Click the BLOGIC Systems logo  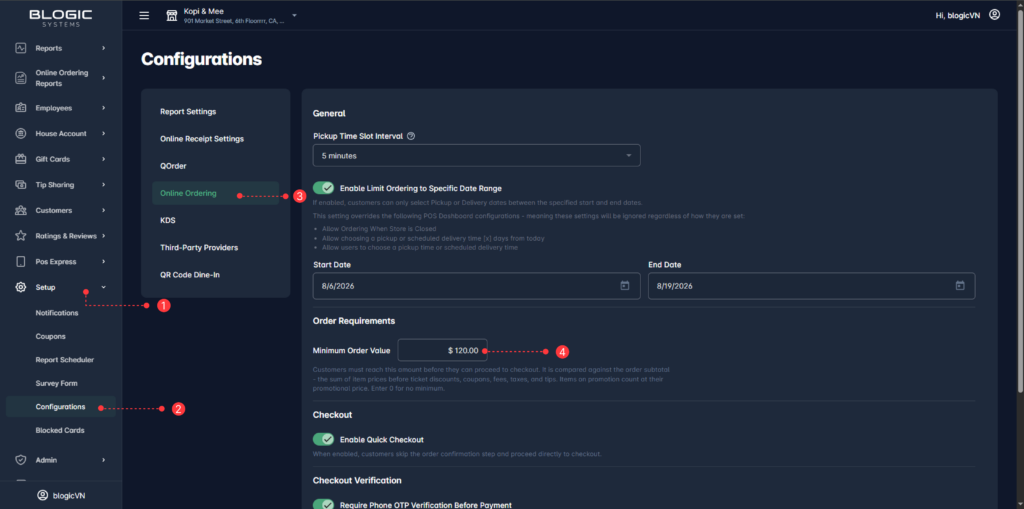coord(61,18)
